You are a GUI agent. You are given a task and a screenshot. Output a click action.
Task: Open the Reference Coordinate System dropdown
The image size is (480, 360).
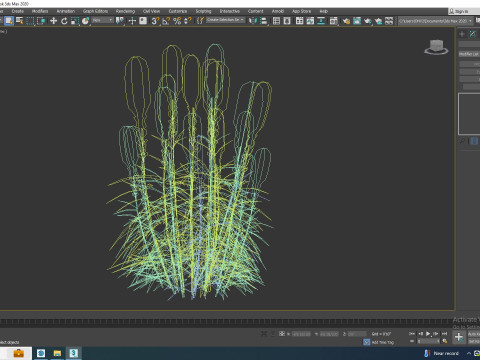tap(103, 20)
